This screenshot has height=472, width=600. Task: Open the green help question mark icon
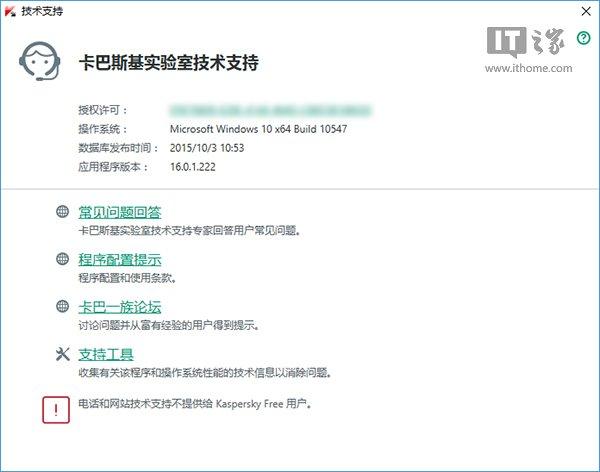(584, 38)
